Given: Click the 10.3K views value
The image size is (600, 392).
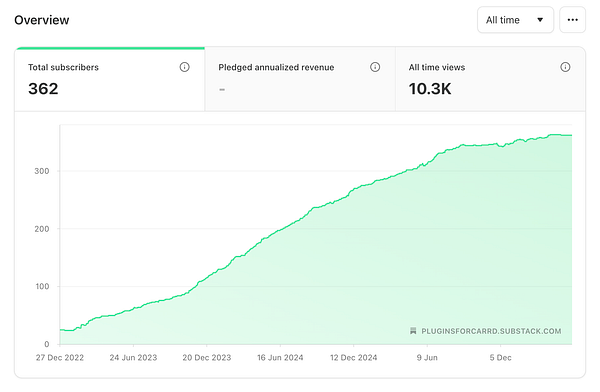Looking at the screenshot, I should (x=430, y=89).
